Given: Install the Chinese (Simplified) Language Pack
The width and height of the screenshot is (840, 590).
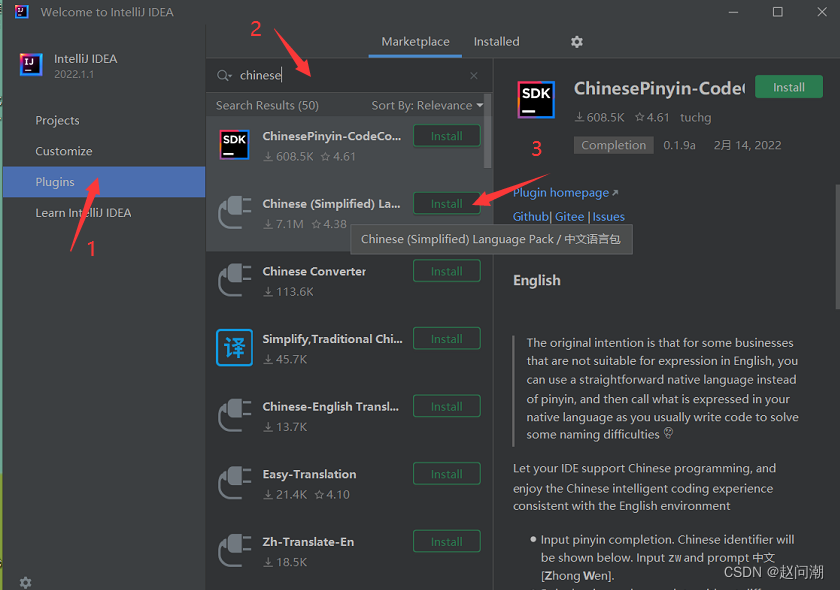Looking at the screenshot, I should 446,204.
